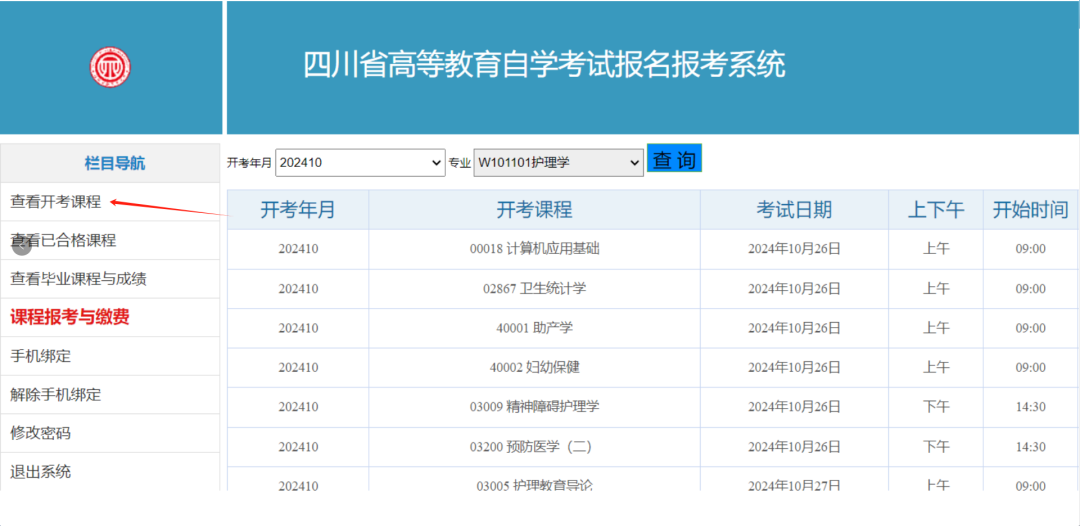Select 解除手机绑定 in navigation
Image resolution: width=1080 pixels, height=526 pixels.
point(56,394)
